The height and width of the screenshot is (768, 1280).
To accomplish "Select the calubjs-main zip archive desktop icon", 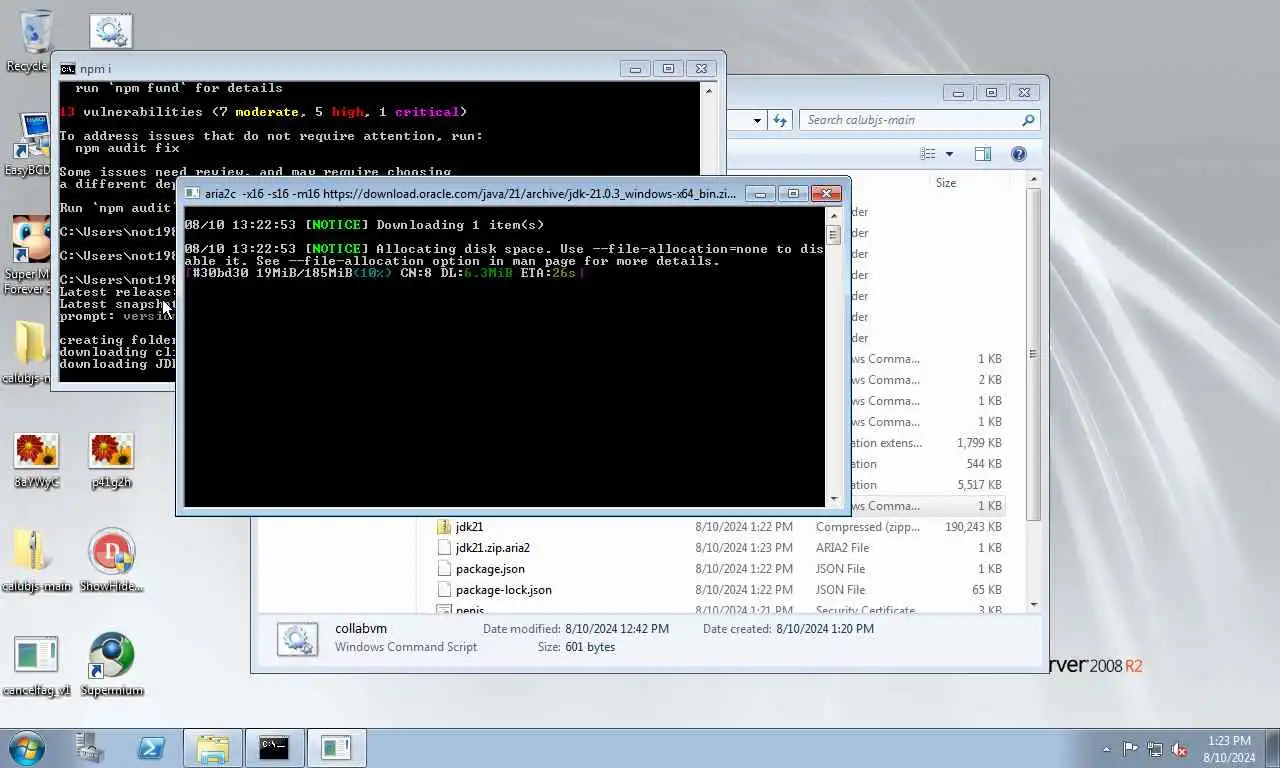I will (33, 551).
